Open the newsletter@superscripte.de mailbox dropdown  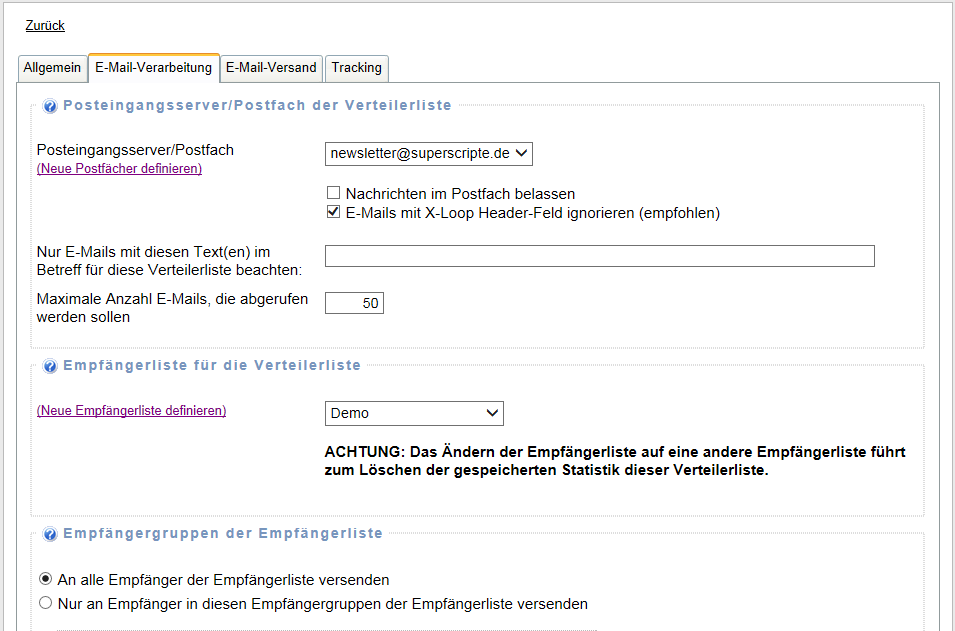click(x=429, y=153)
